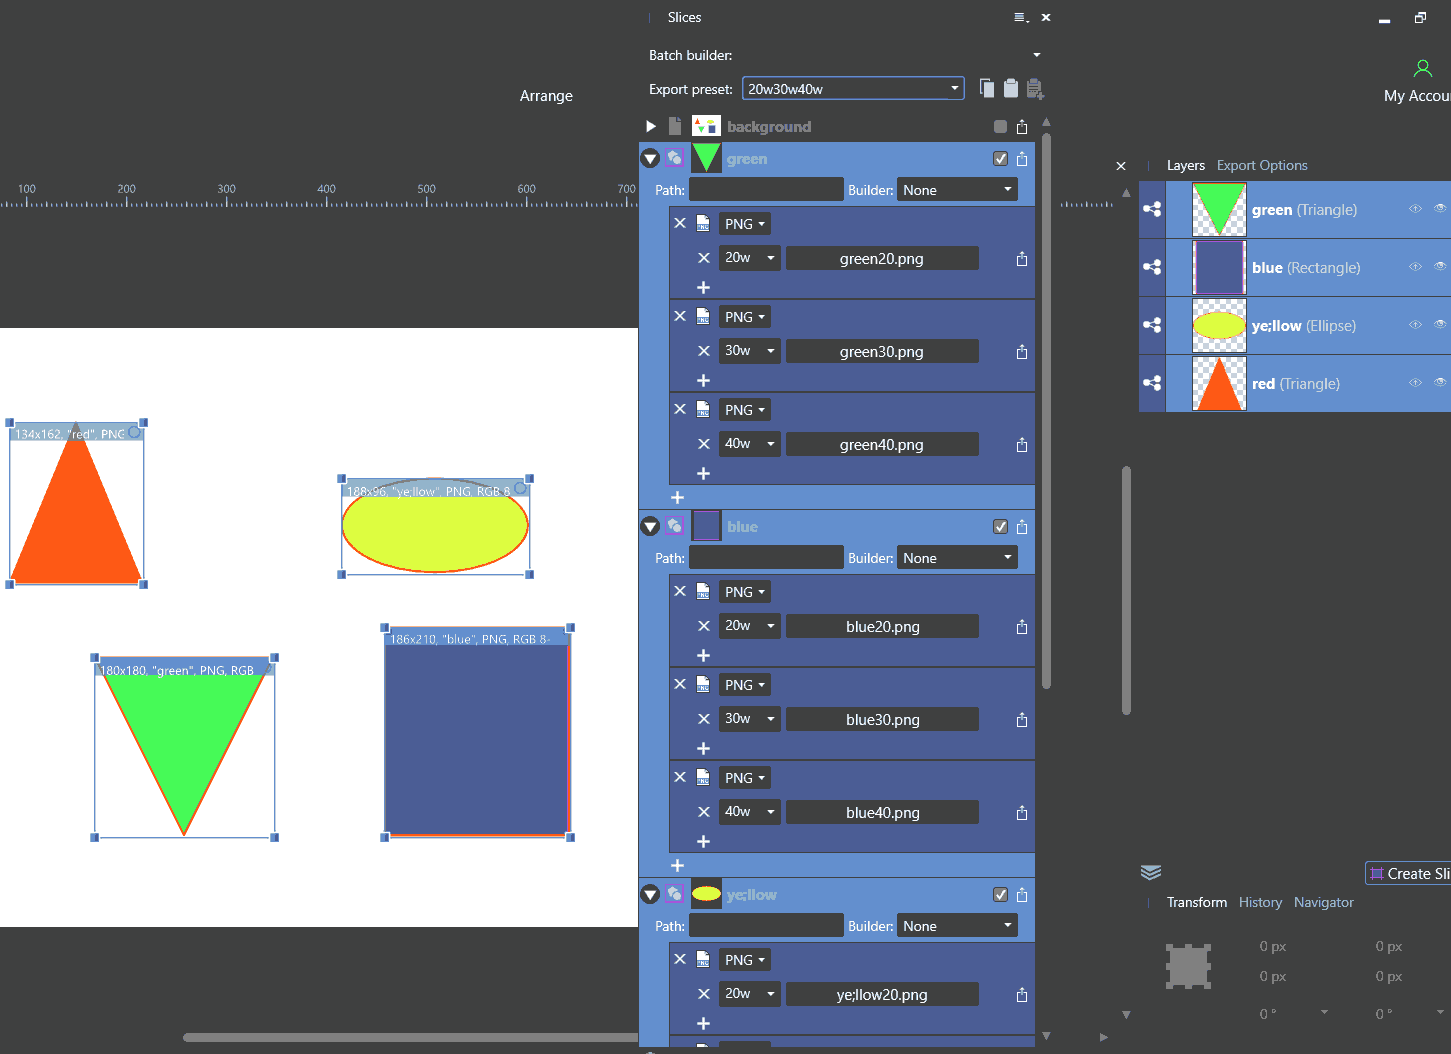Add a new export format under the green slice
Image resolution: width=1451 pixels, height=1054 pixels.
(677, 497)
